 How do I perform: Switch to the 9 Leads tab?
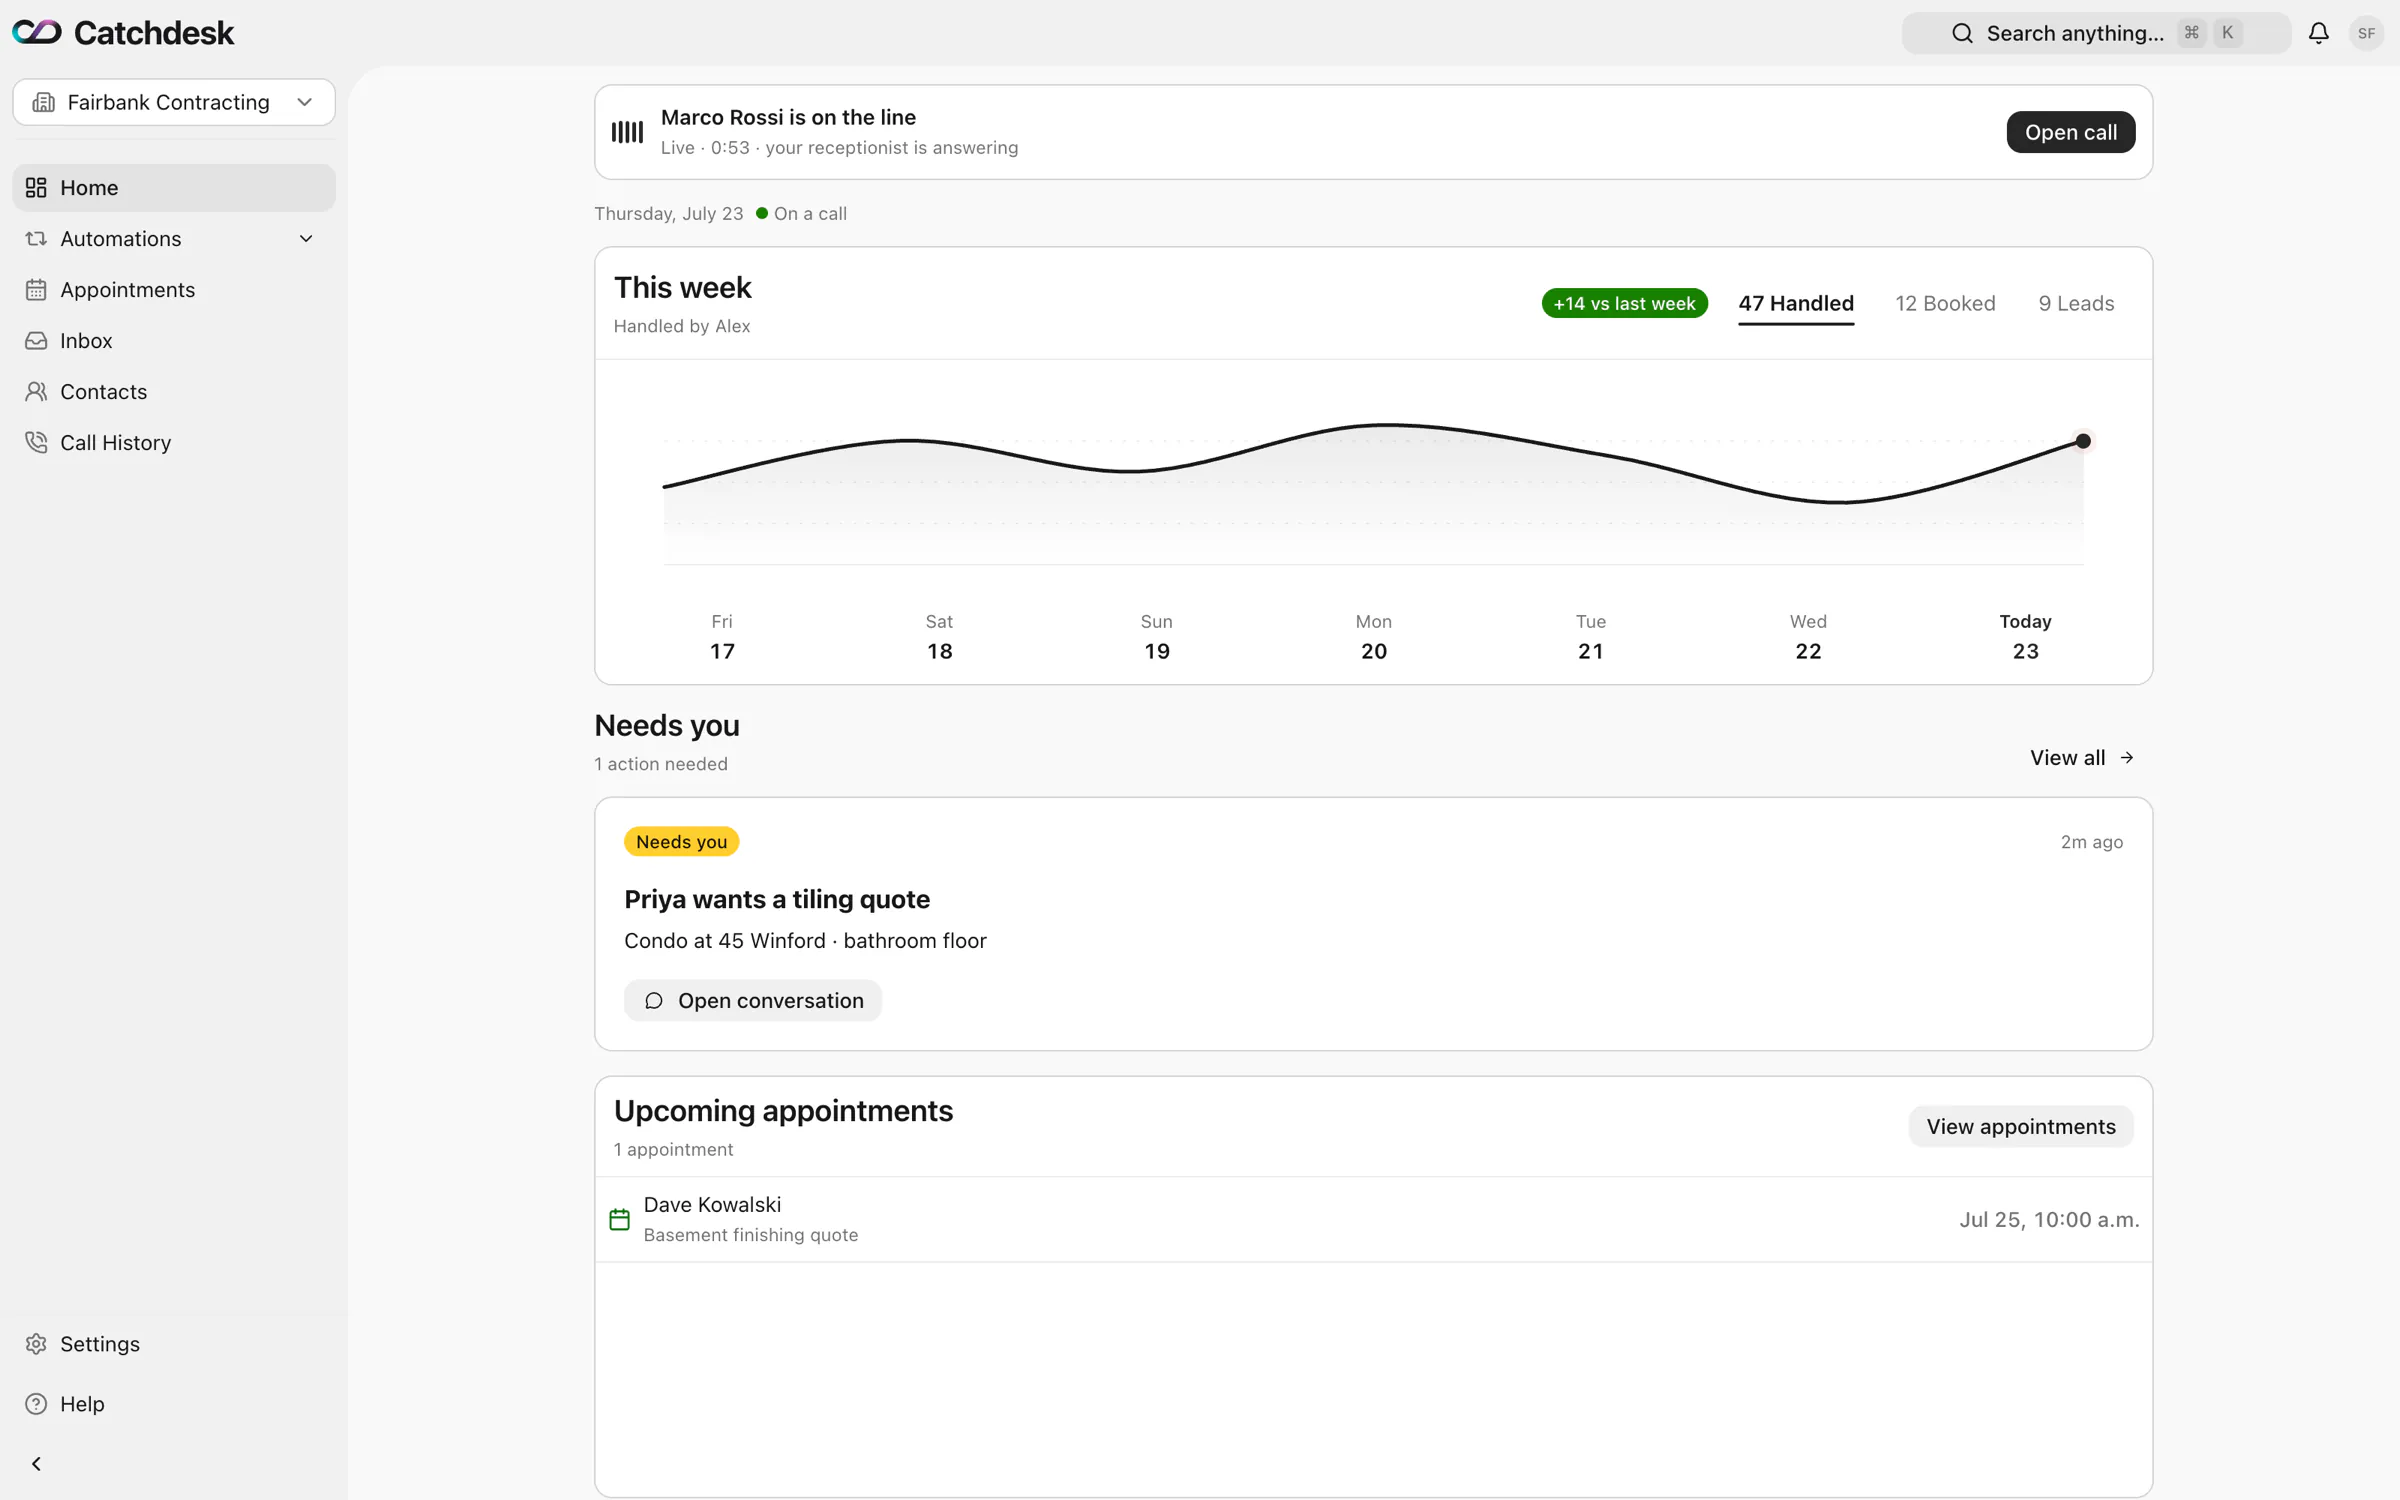2076,303
